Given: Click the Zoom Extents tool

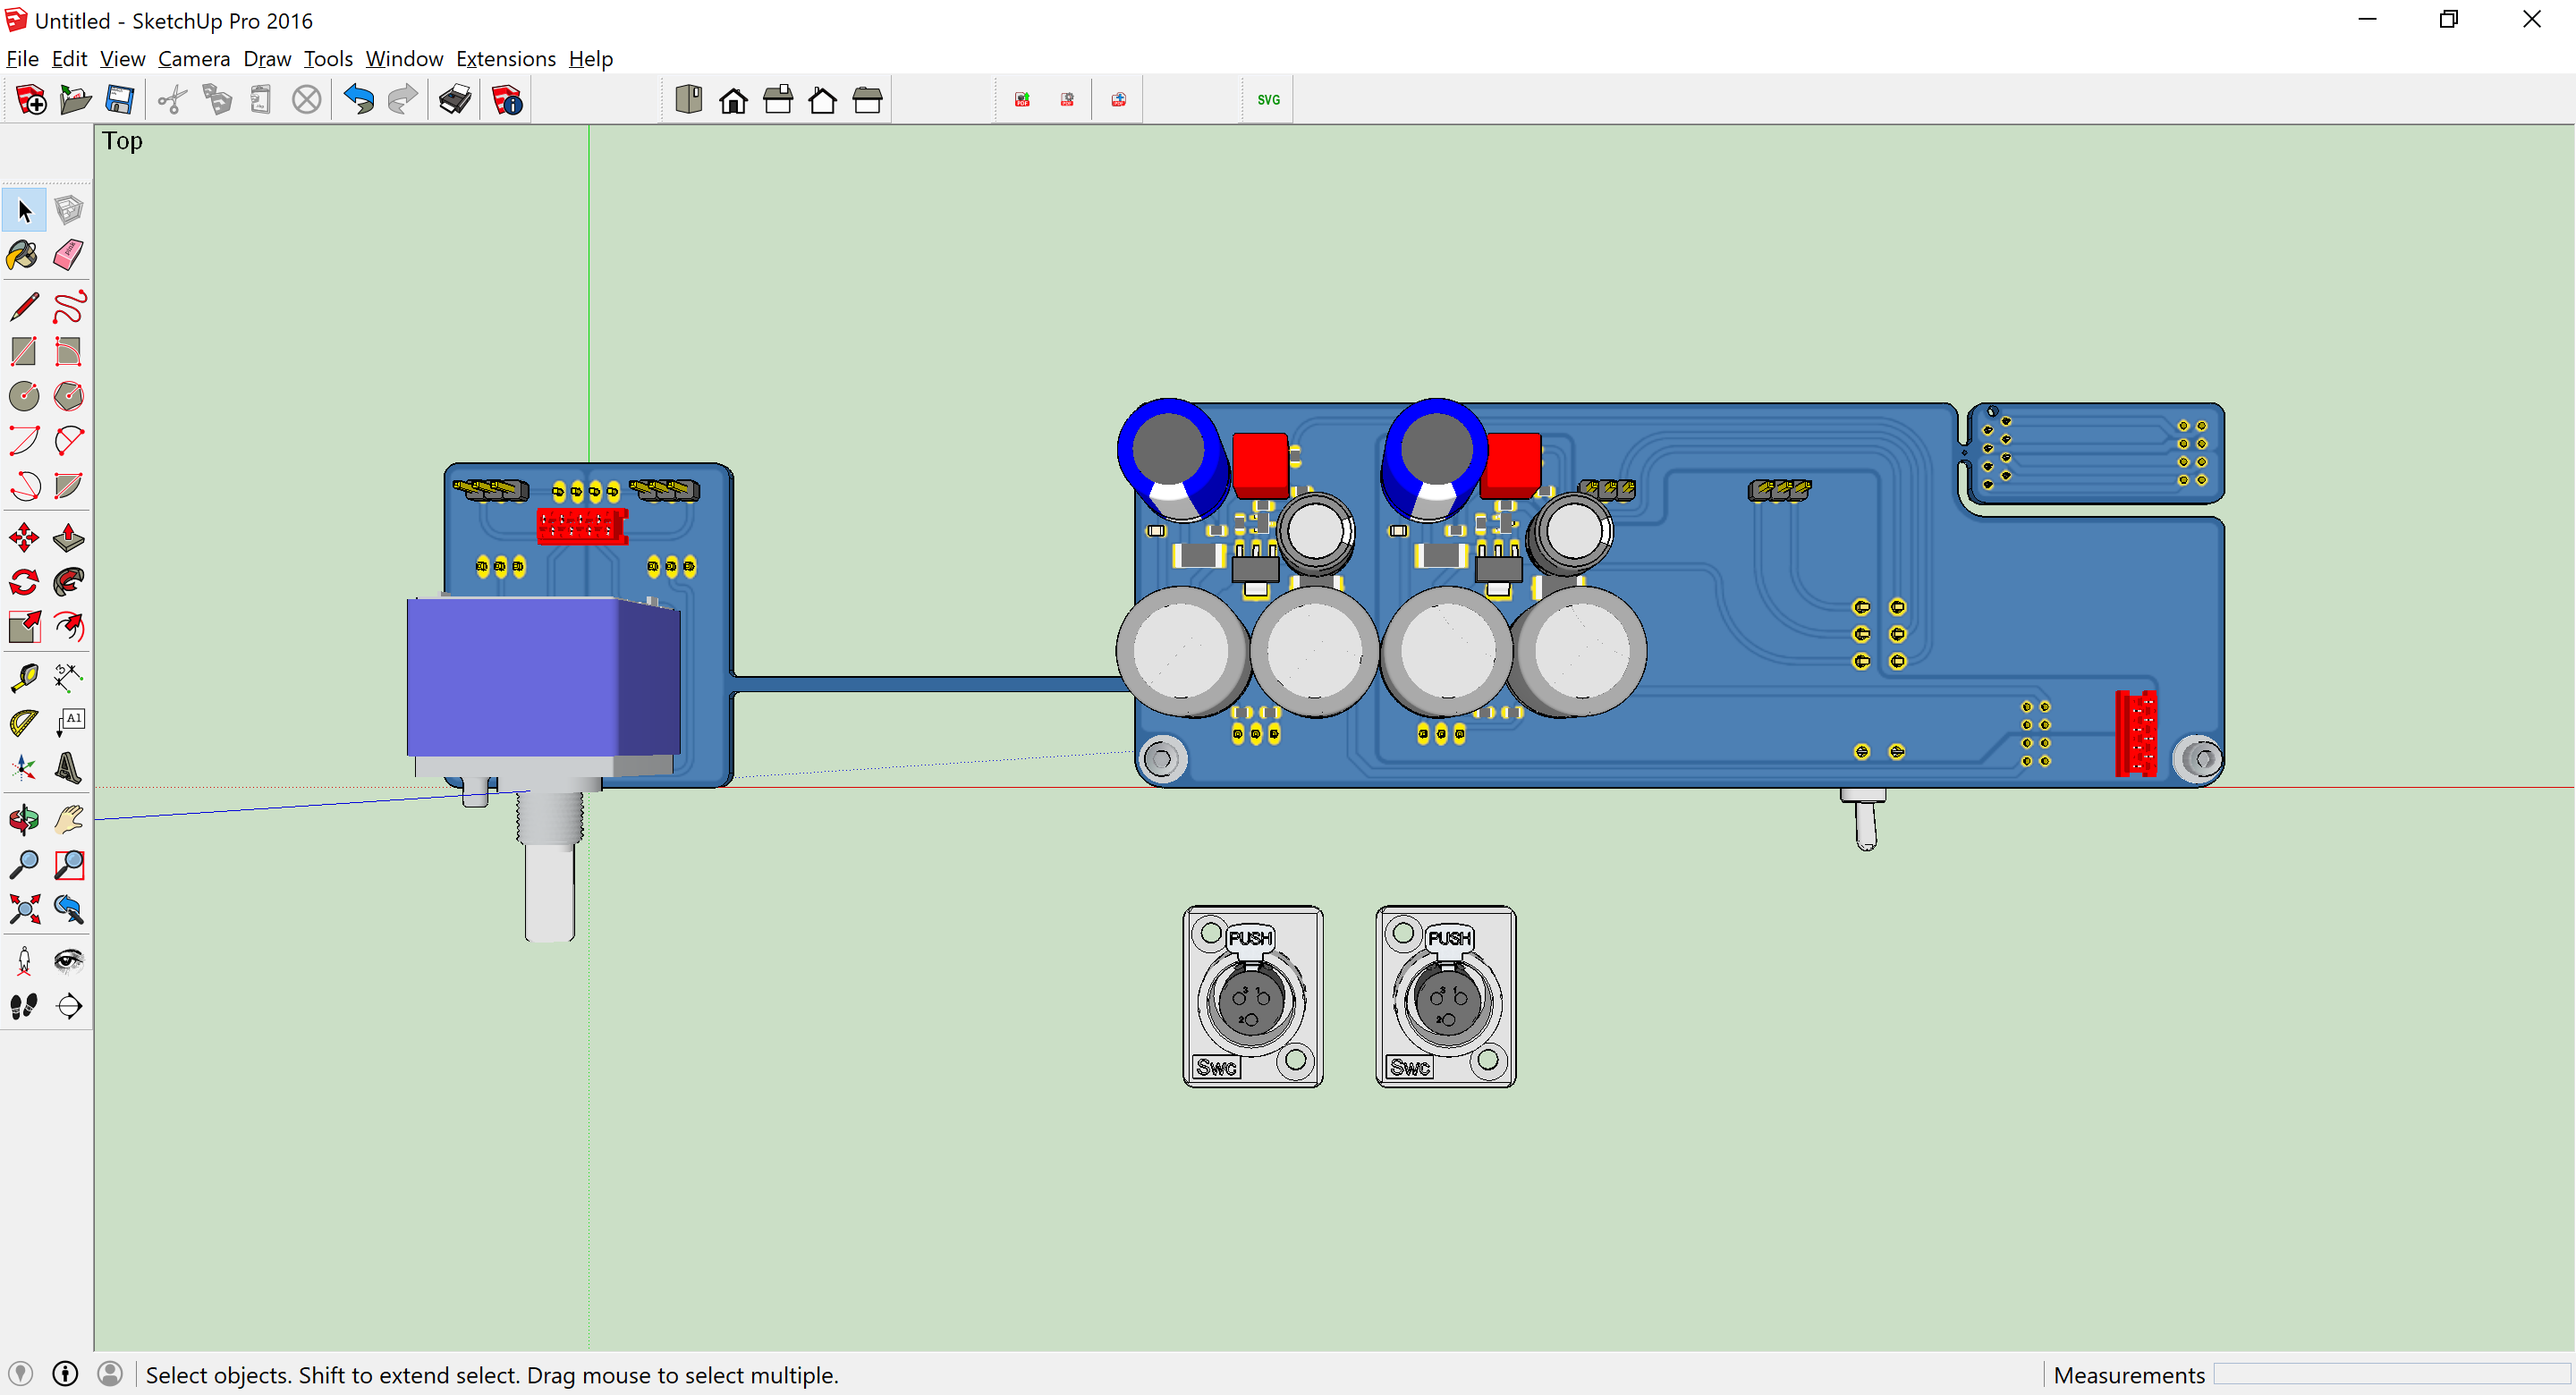Looking at the screenshot, I should [24, 909].
